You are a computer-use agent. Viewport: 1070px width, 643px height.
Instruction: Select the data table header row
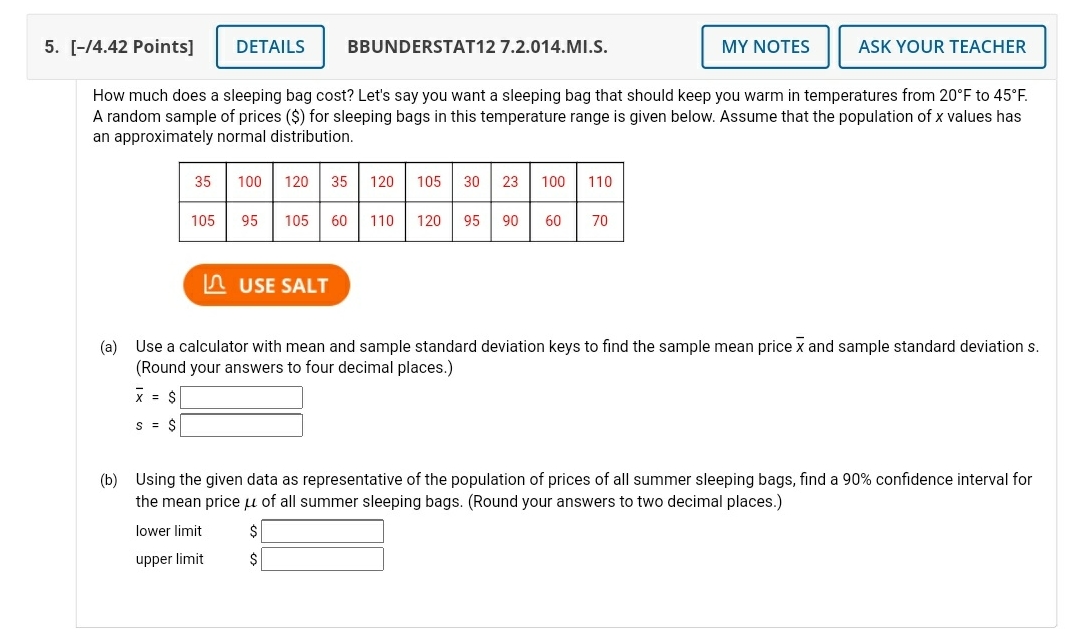tap(400, 182)
